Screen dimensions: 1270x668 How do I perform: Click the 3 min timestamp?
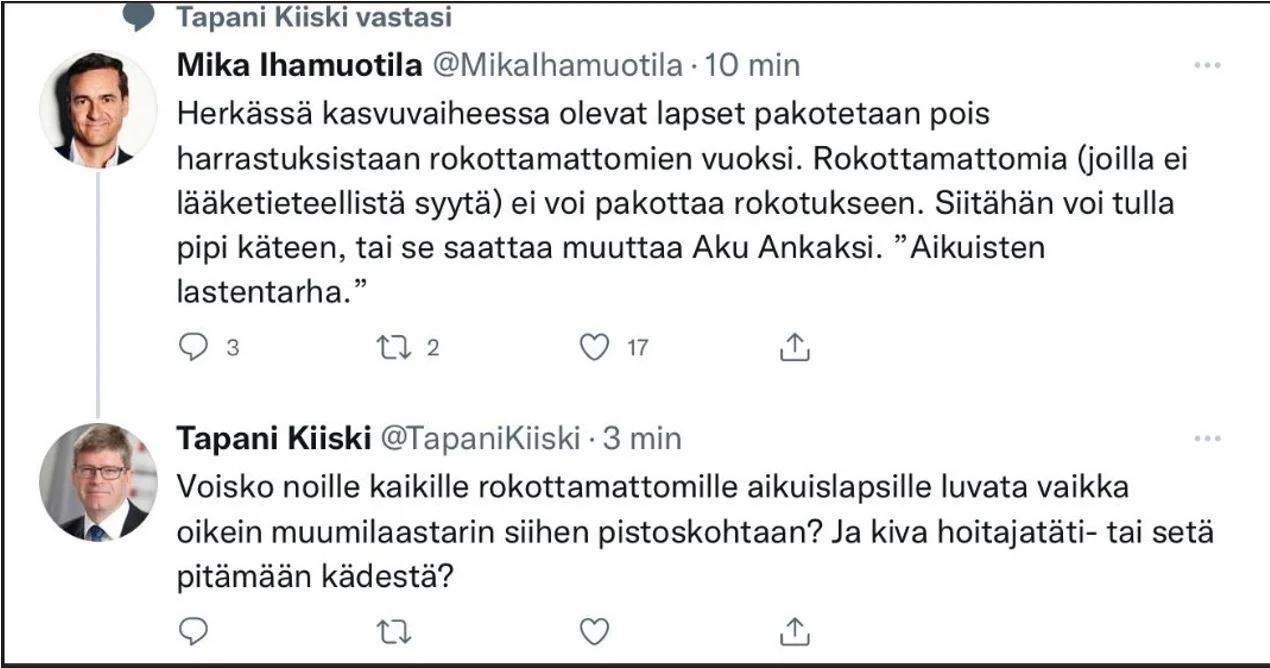[x=641, y=438]
